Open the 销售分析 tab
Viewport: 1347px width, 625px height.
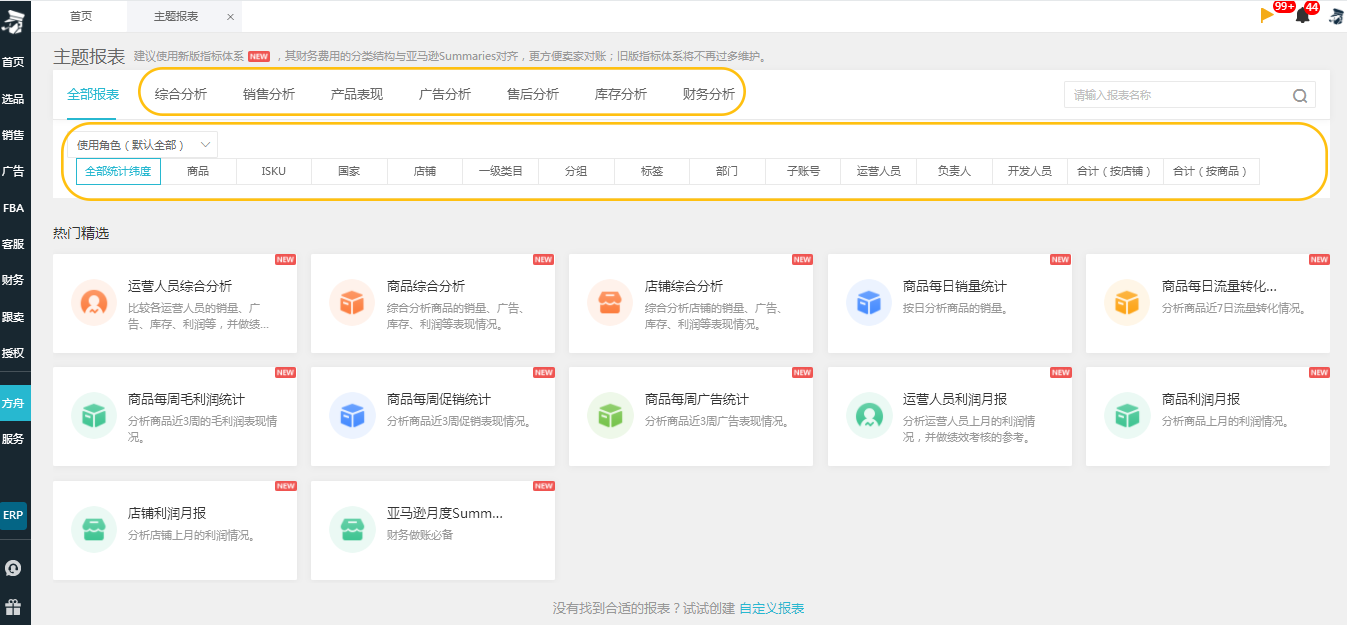click(269, 95)
